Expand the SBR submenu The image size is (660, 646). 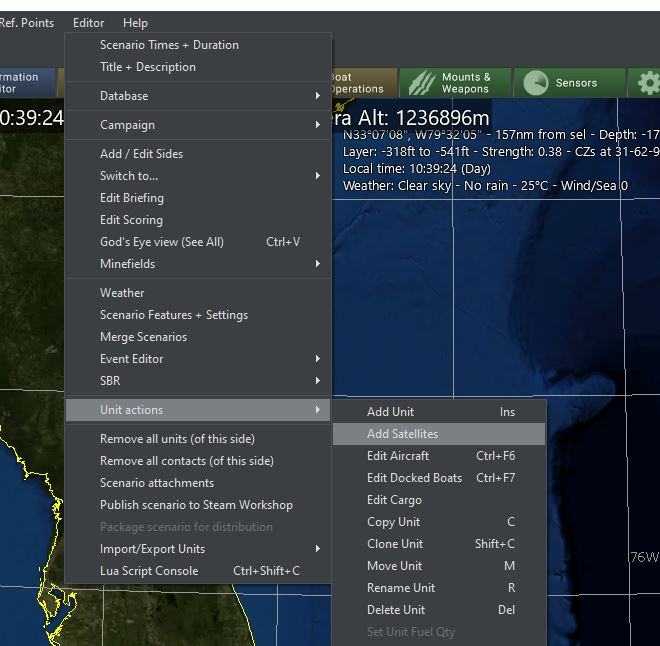198,381
